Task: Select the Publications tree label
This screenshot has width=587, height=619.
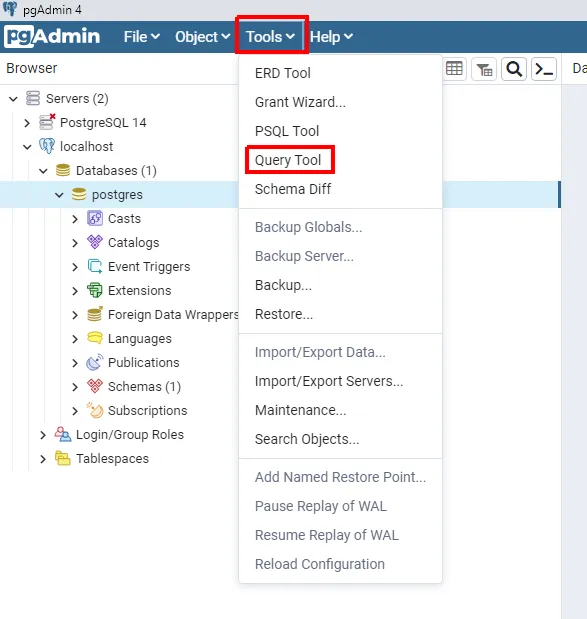Action: pos(144,362)
